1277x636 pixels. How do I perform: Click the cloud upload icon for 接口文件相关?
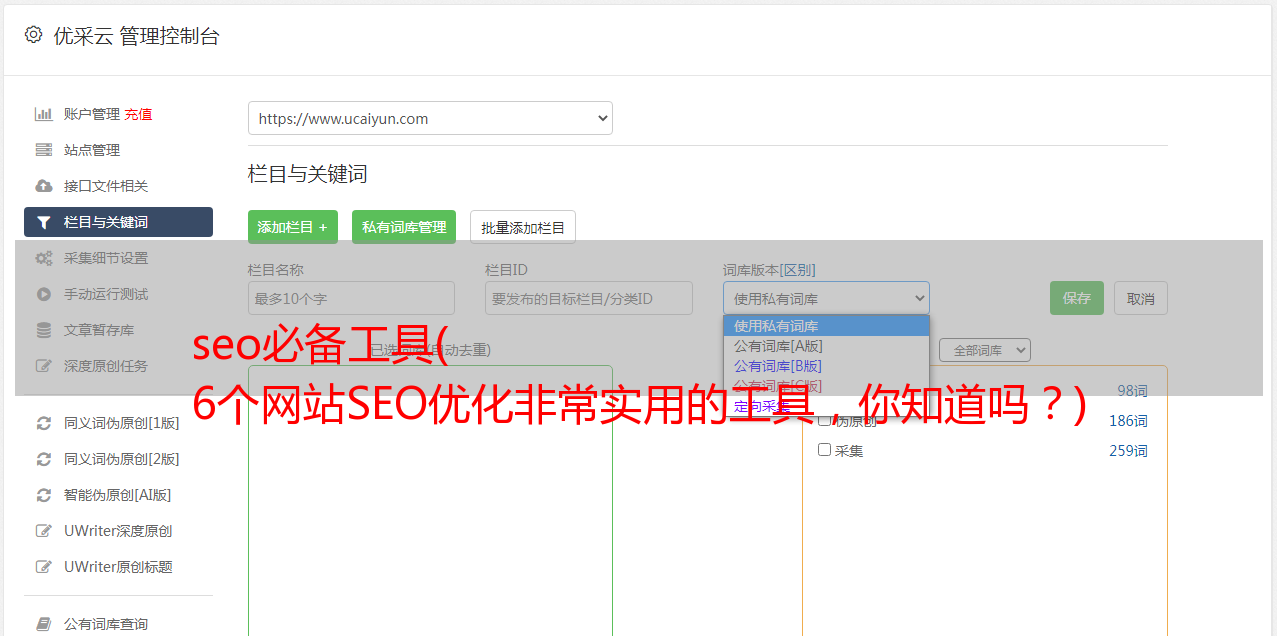pyautogui.click(x=43, y=186)
